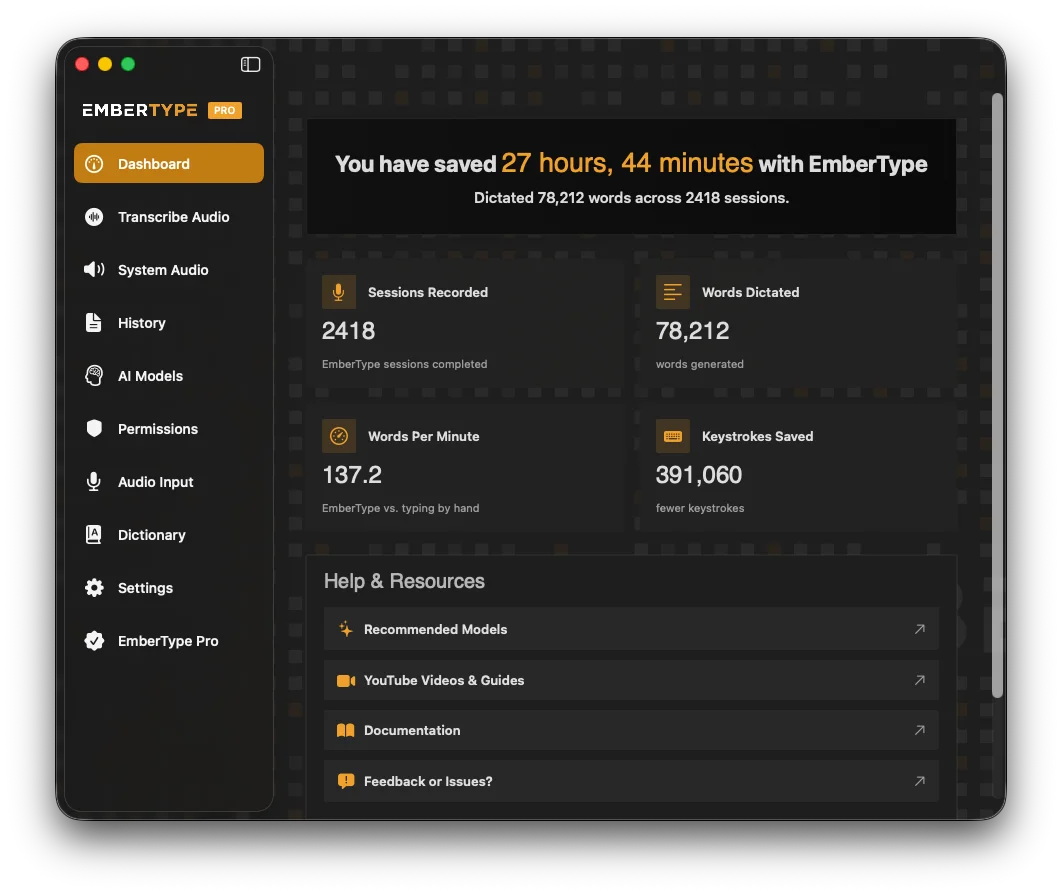
Task: Click the YouTube Videos camera icon
Action: (x=346, y=681)
